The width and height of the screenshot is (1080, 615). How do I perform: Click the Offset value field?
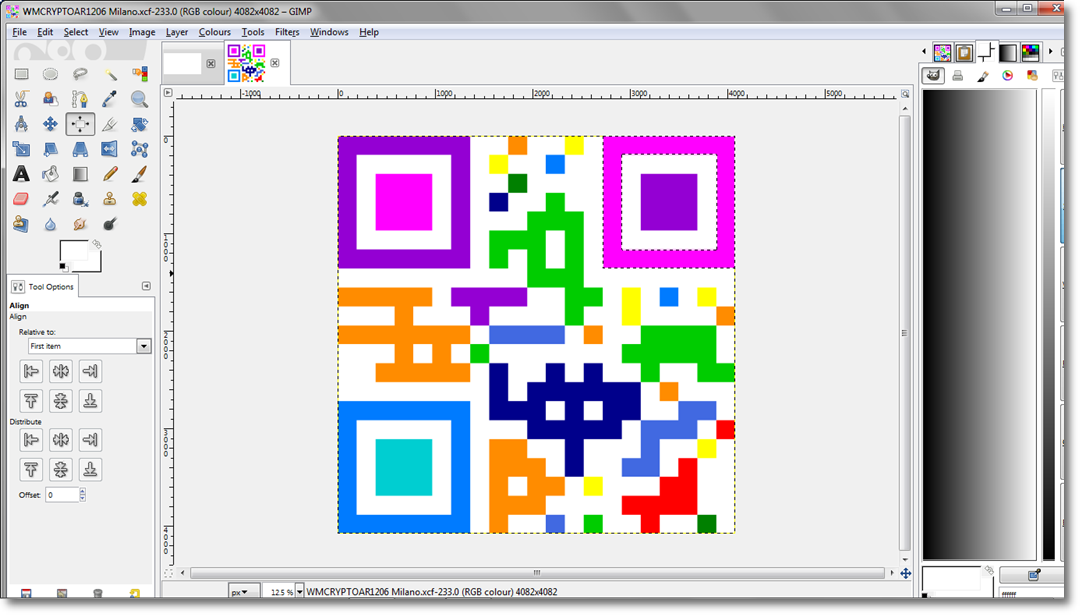[62, 494]
